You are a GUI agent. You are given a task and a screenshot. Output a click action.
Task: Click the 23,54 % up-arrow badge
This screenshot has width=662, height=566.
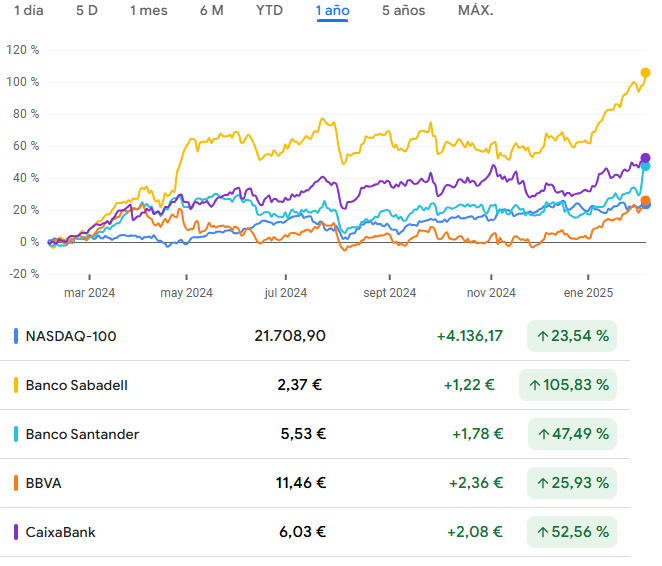572,336
